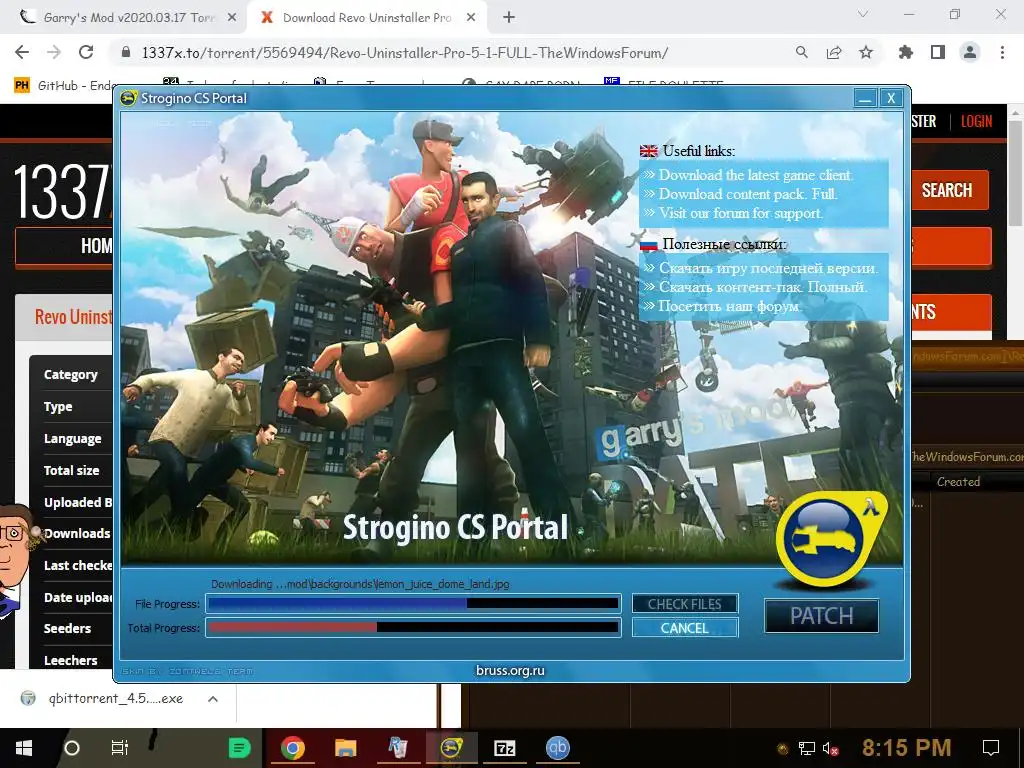Open Cortana search circle on taskbar

pos(72,748)
